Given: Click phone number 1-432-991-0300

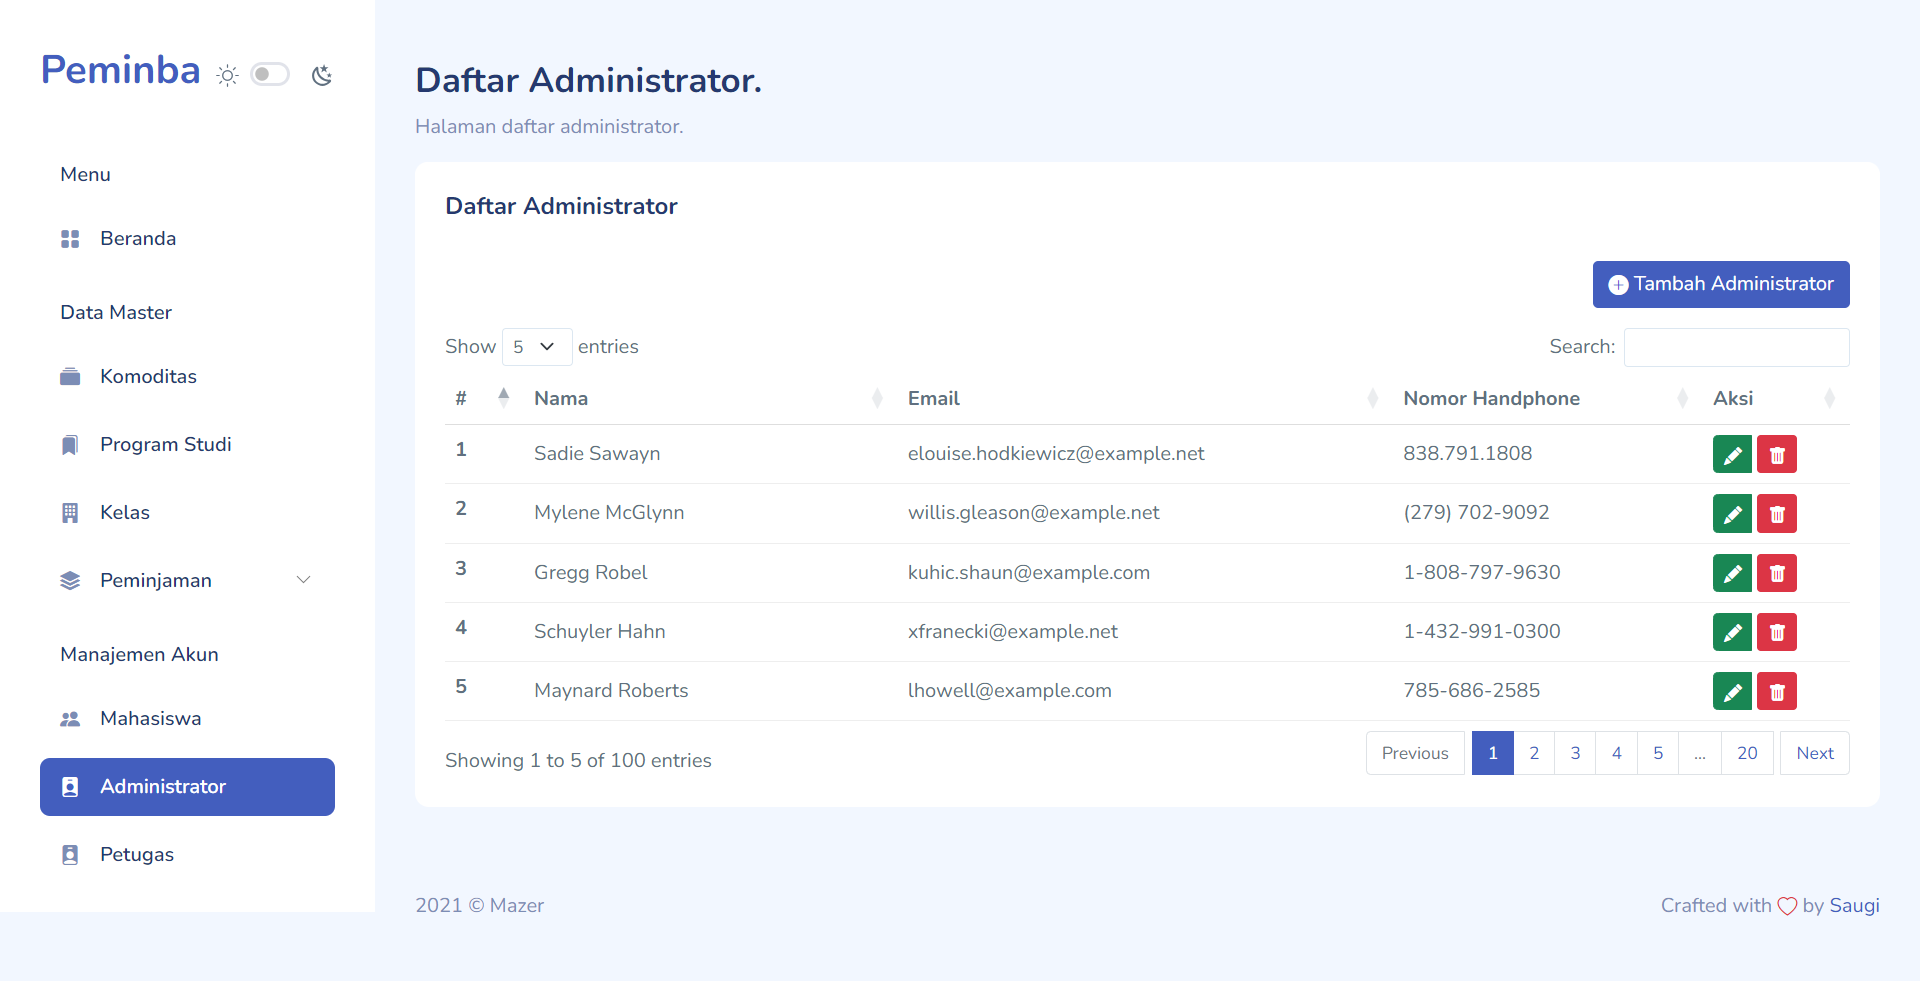Looking at the screenshot, I should (x=1482, y=632).
